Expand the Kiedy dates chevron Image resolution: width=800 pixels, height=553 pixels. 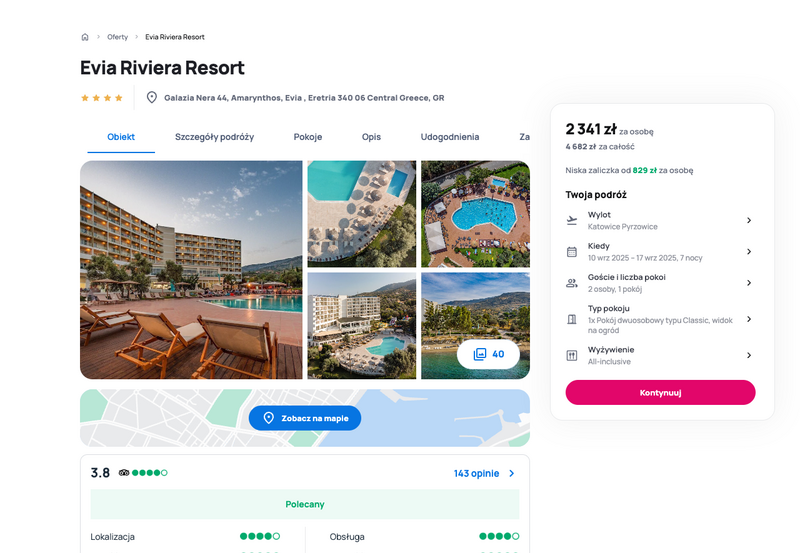click(749, 252)
